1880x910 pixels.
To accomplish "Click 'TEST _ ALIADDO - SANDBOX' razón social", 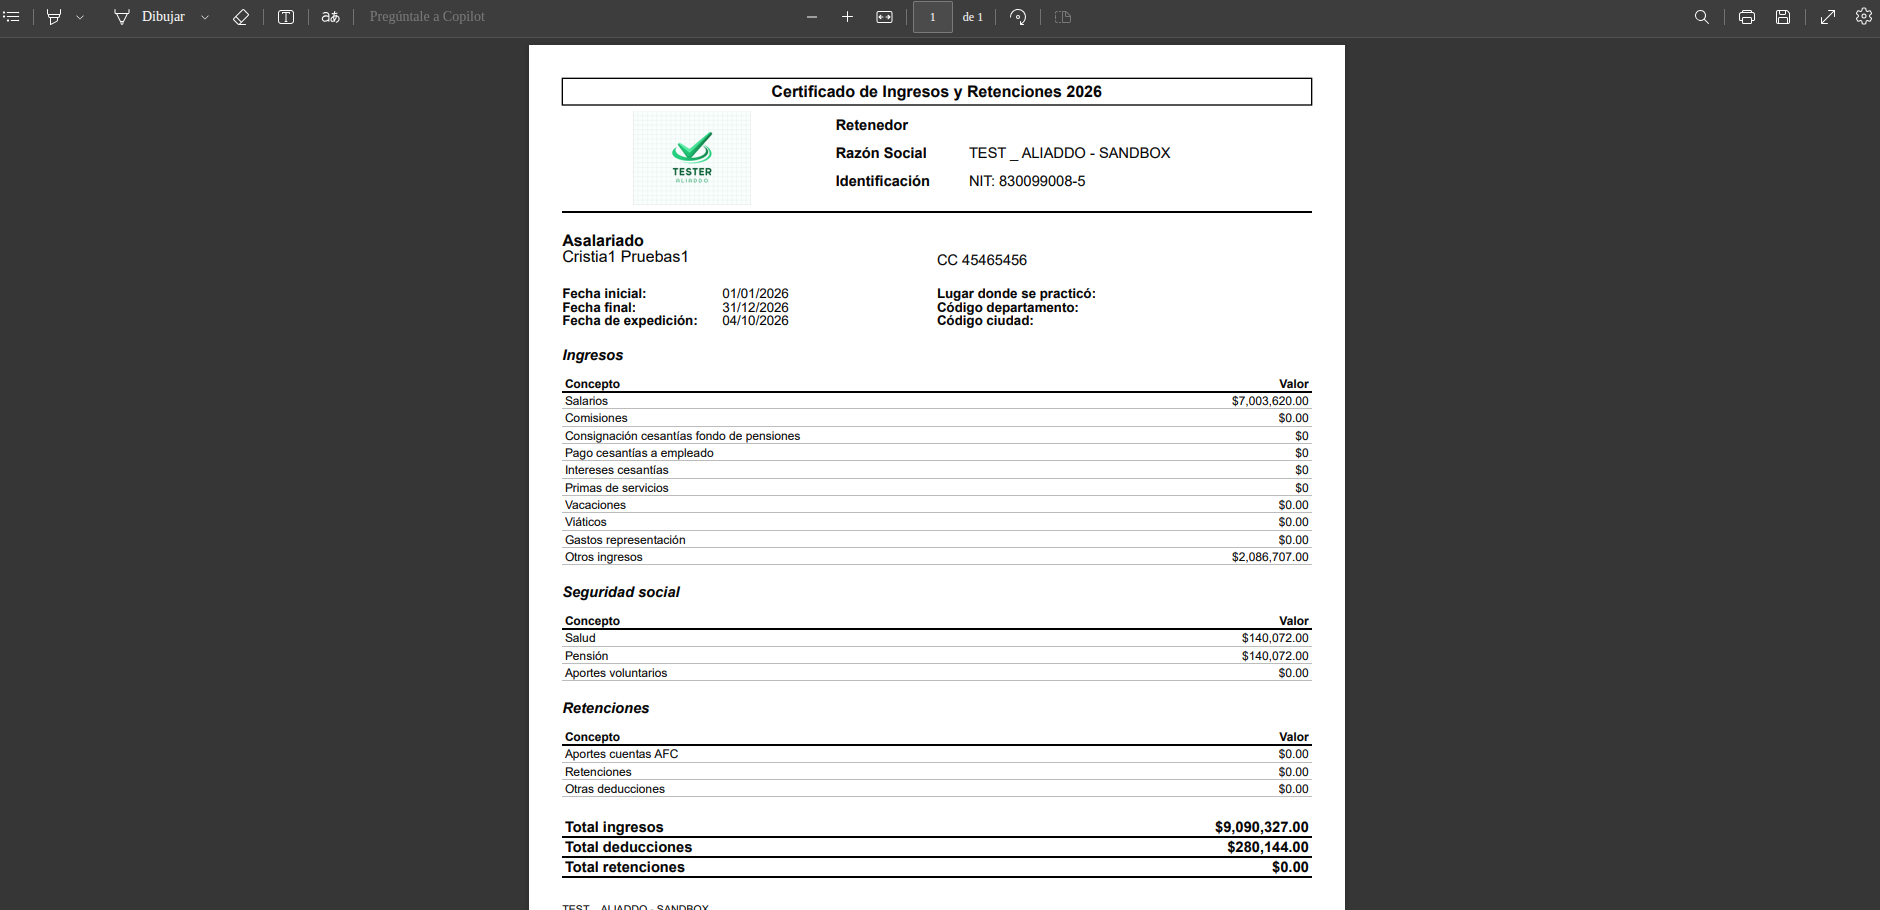I will pos(1070,153).
